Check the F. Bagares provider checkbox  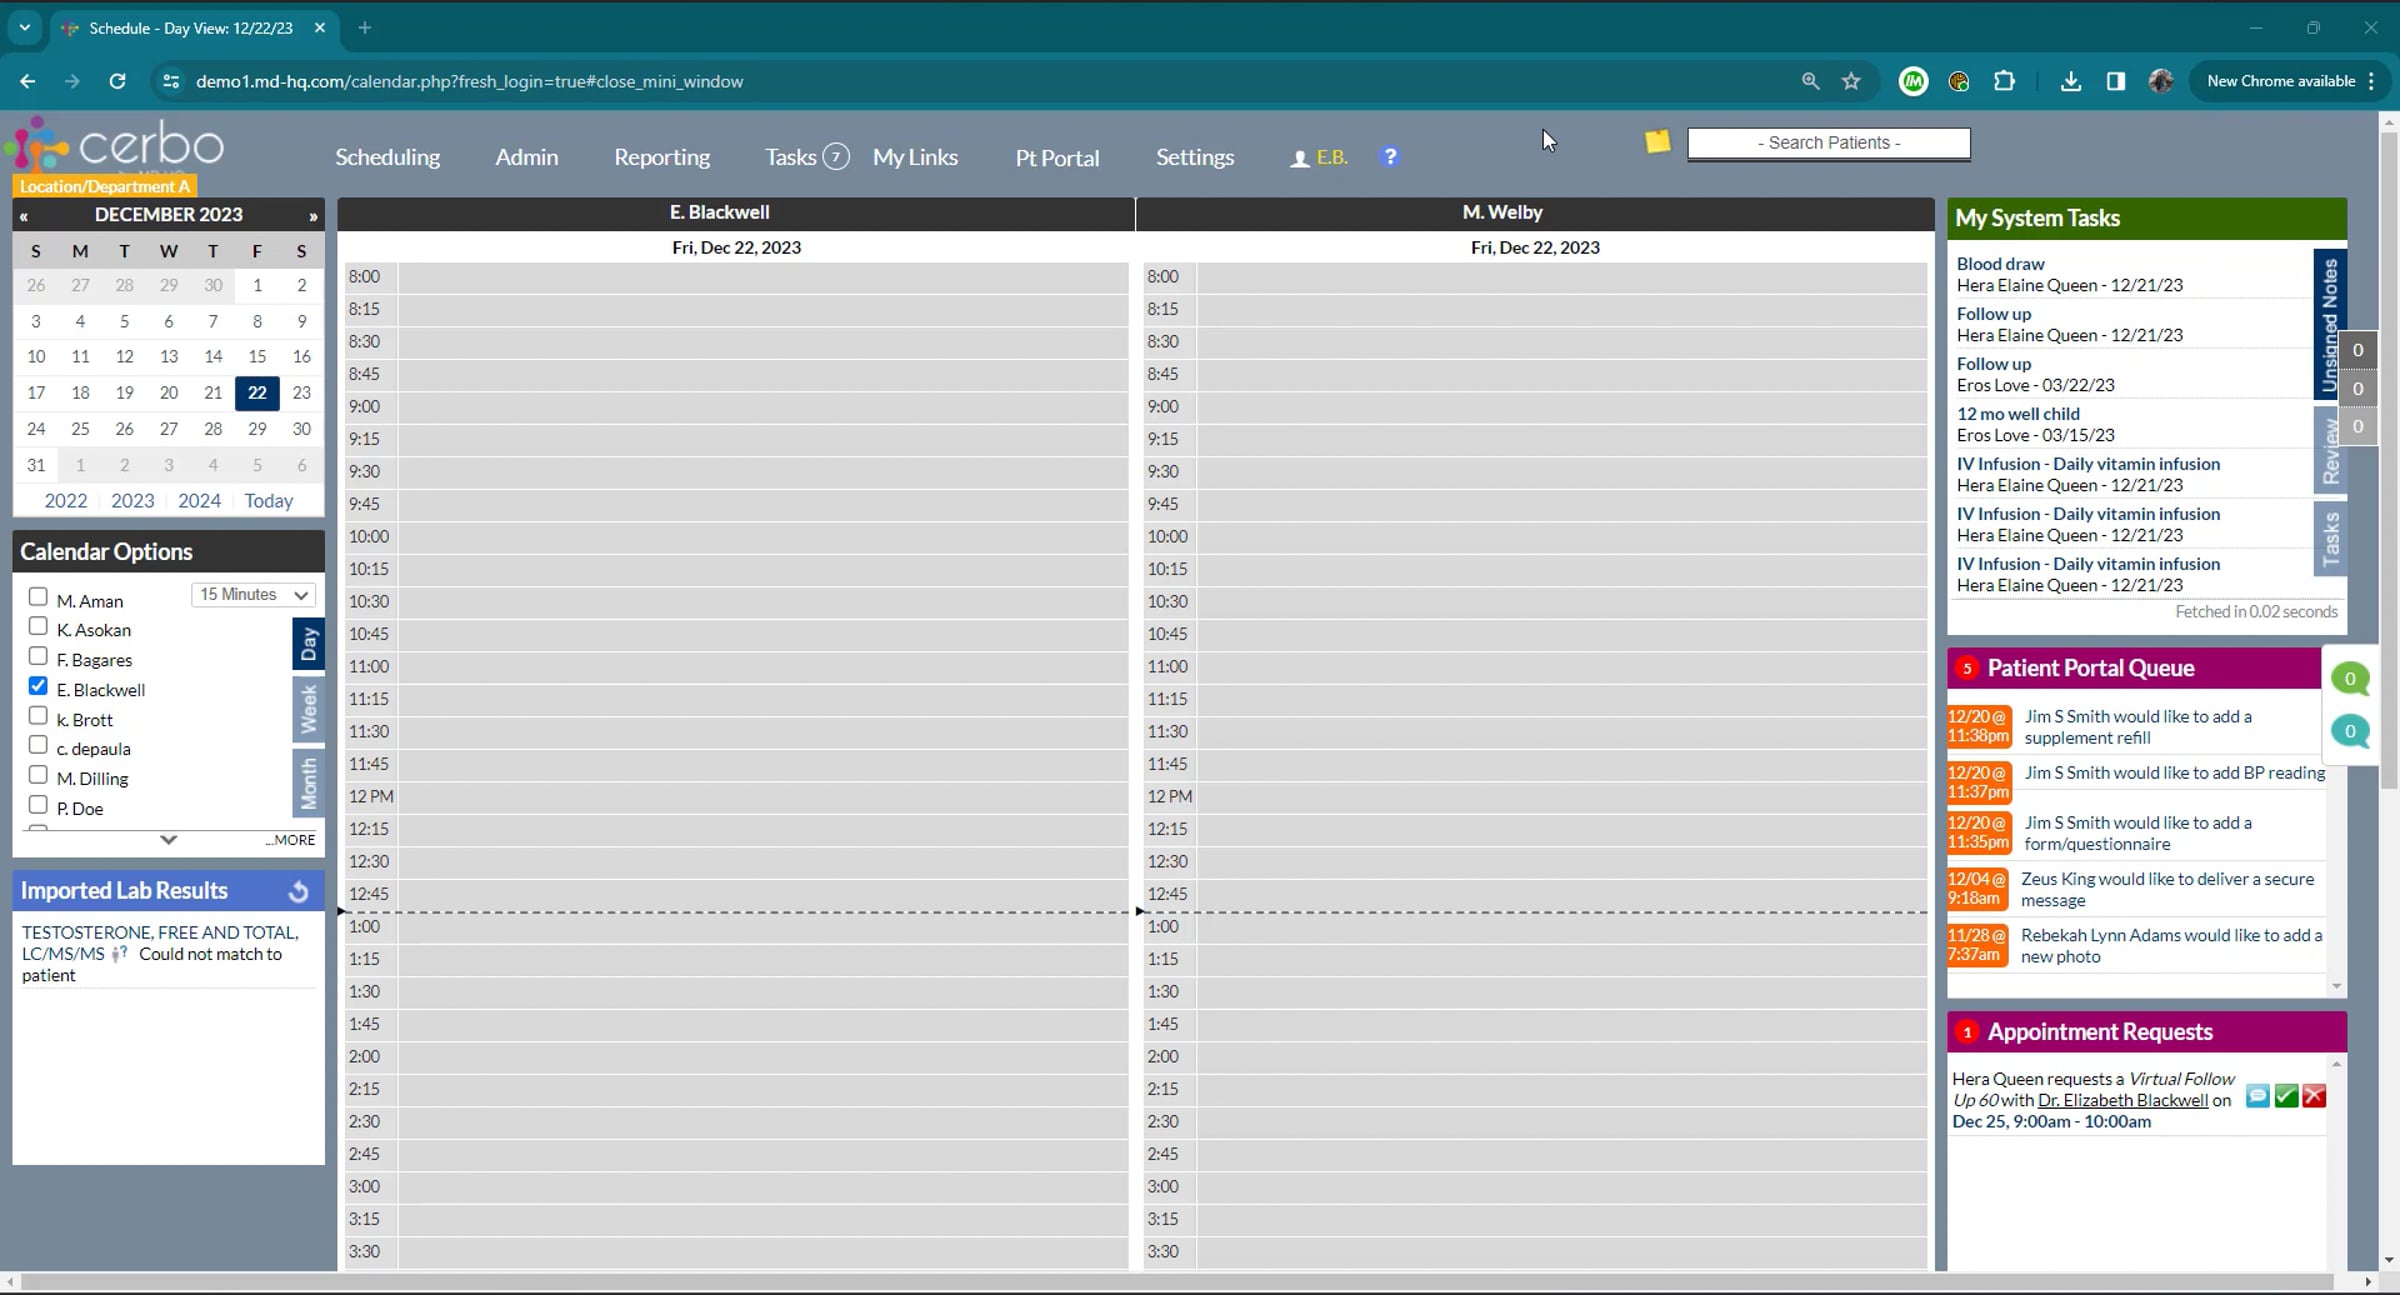pos(38,656)
